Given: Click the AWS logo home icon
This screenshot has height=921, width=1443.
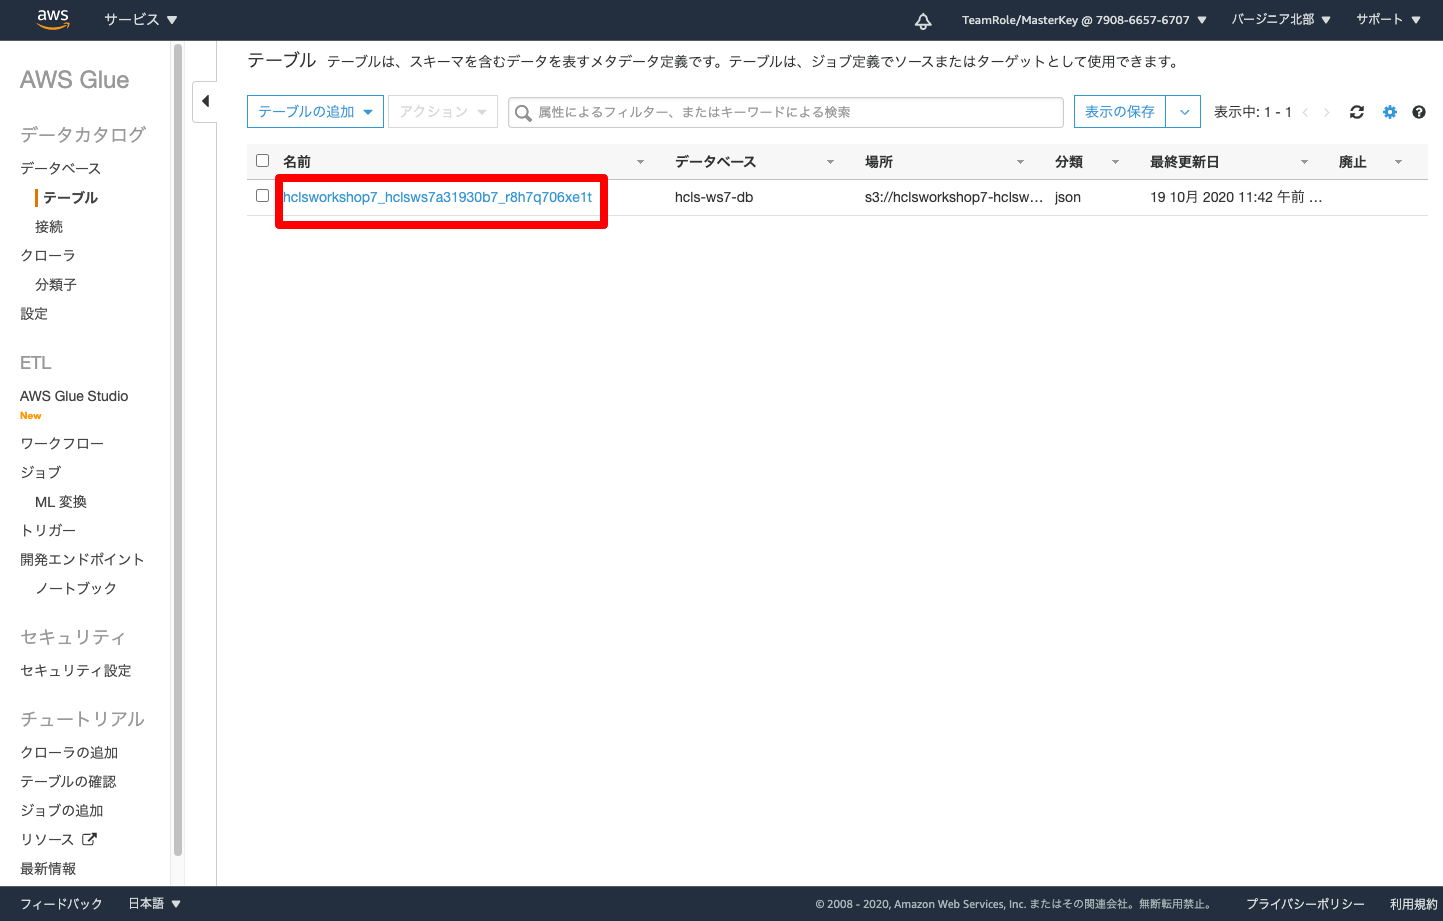Looking at the screenshot, I should [53, 19].
